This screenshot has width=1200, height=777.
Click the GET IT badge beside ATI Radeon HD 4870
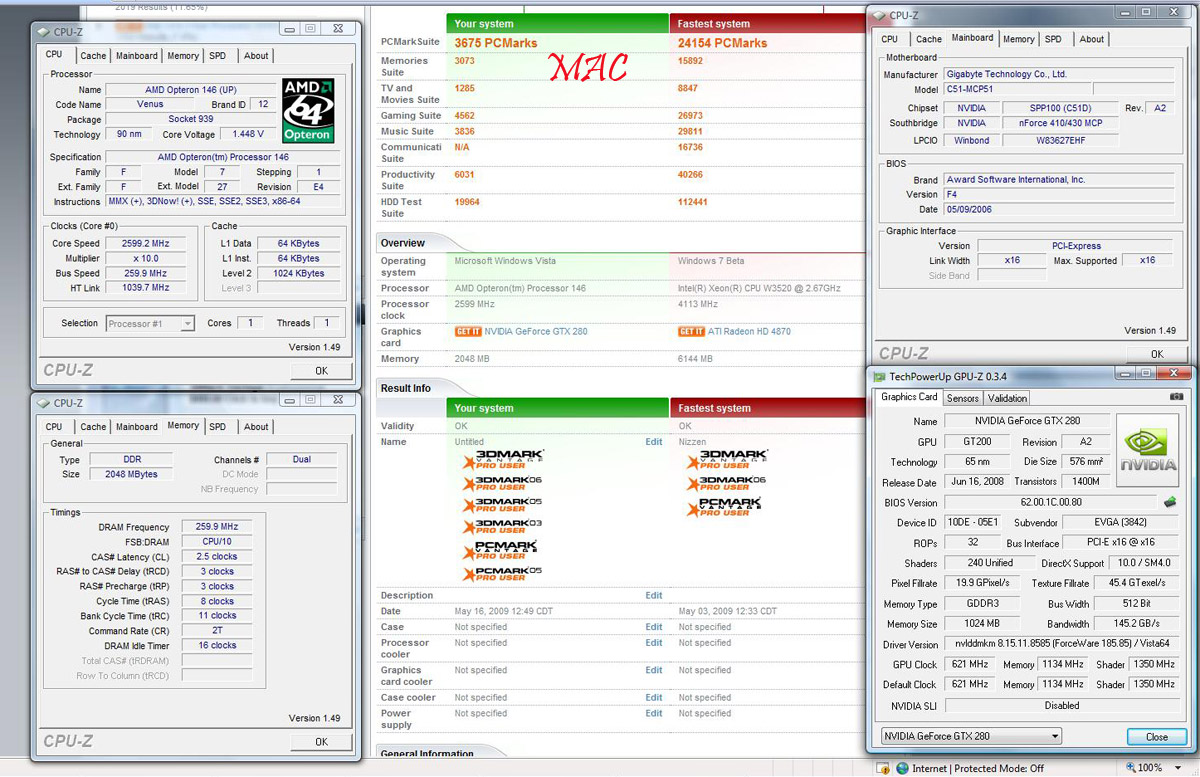point(691,331)
